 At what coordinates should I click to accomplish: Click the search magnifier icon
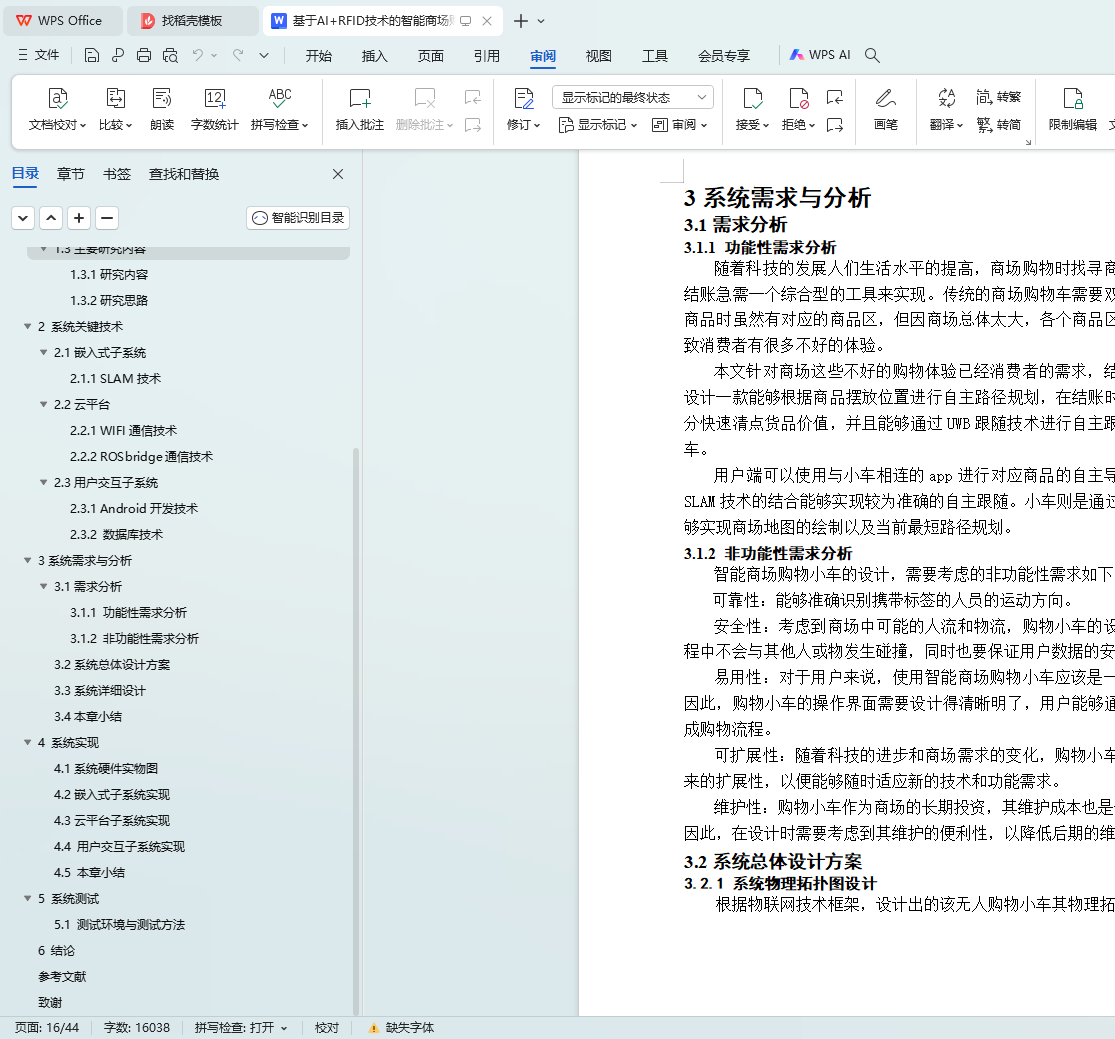tap(873, 55)
